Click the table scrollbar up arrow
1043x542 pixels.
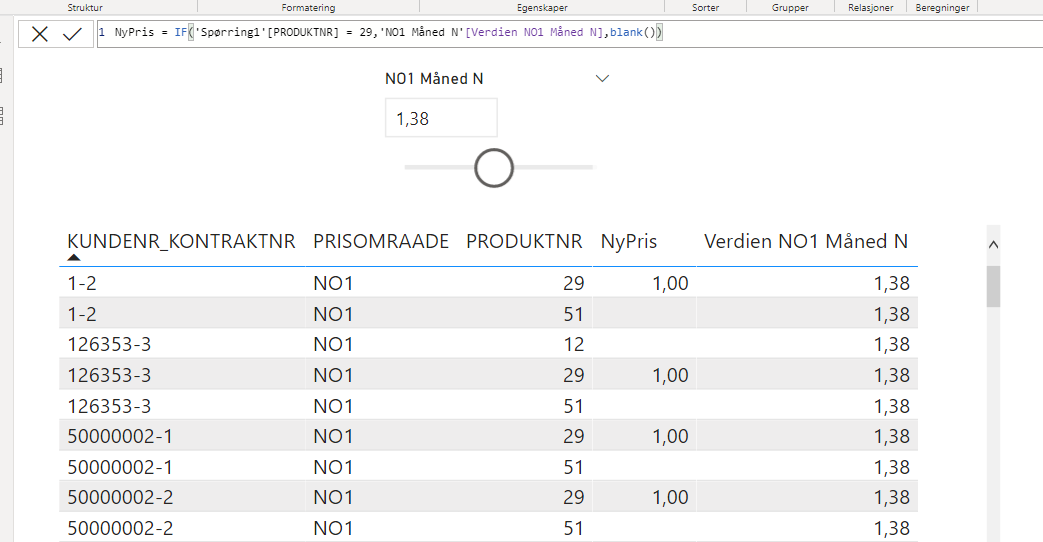tap(993, 245)
